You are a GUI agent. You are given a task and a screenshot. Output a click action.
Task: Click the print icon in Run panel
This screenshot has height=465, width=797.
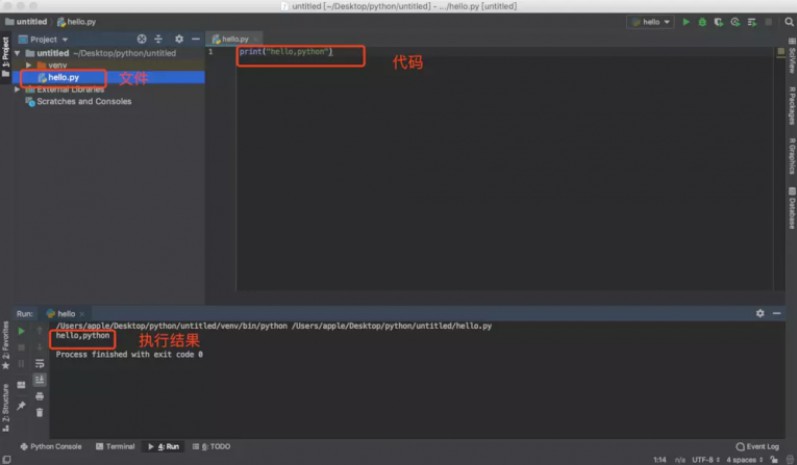click(40, 396)
